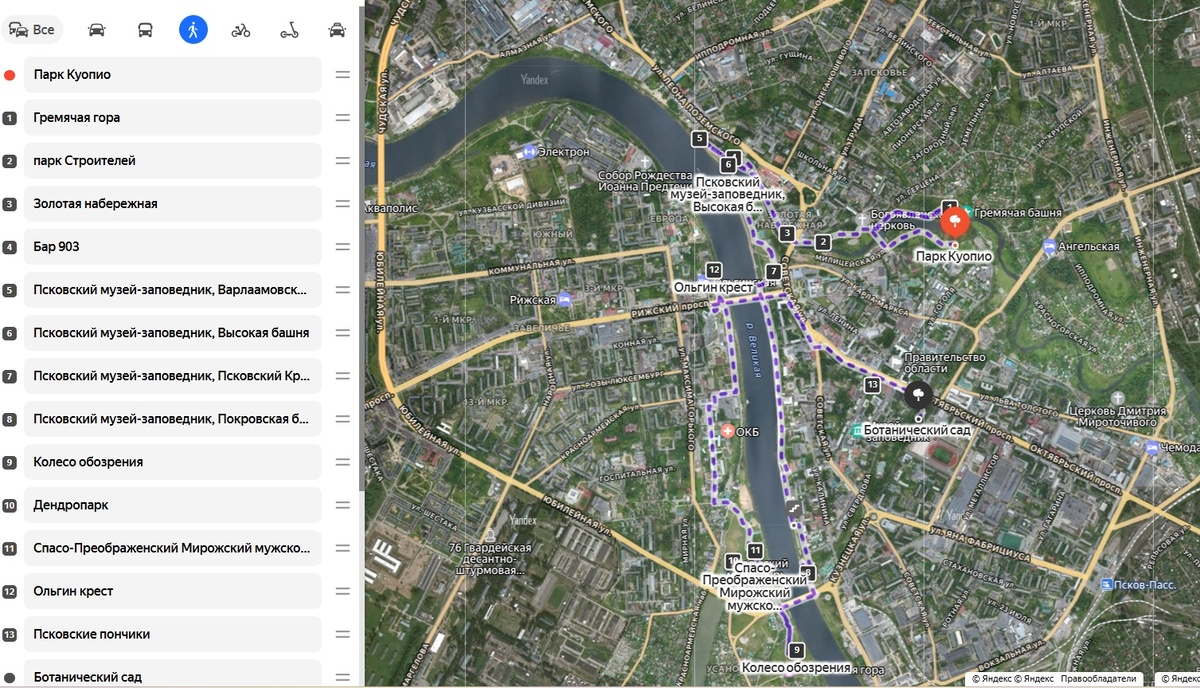Click the ОКБ hospital map marker
This screenshot has height=688, width=1200.
click(727, 430)
